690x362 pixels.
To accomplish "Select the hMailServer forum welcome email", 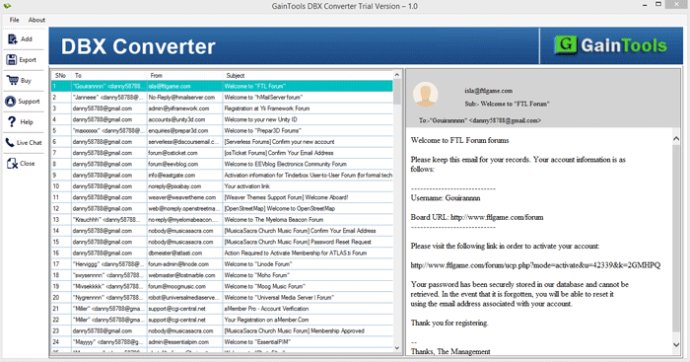I will [x=222, y=97].
